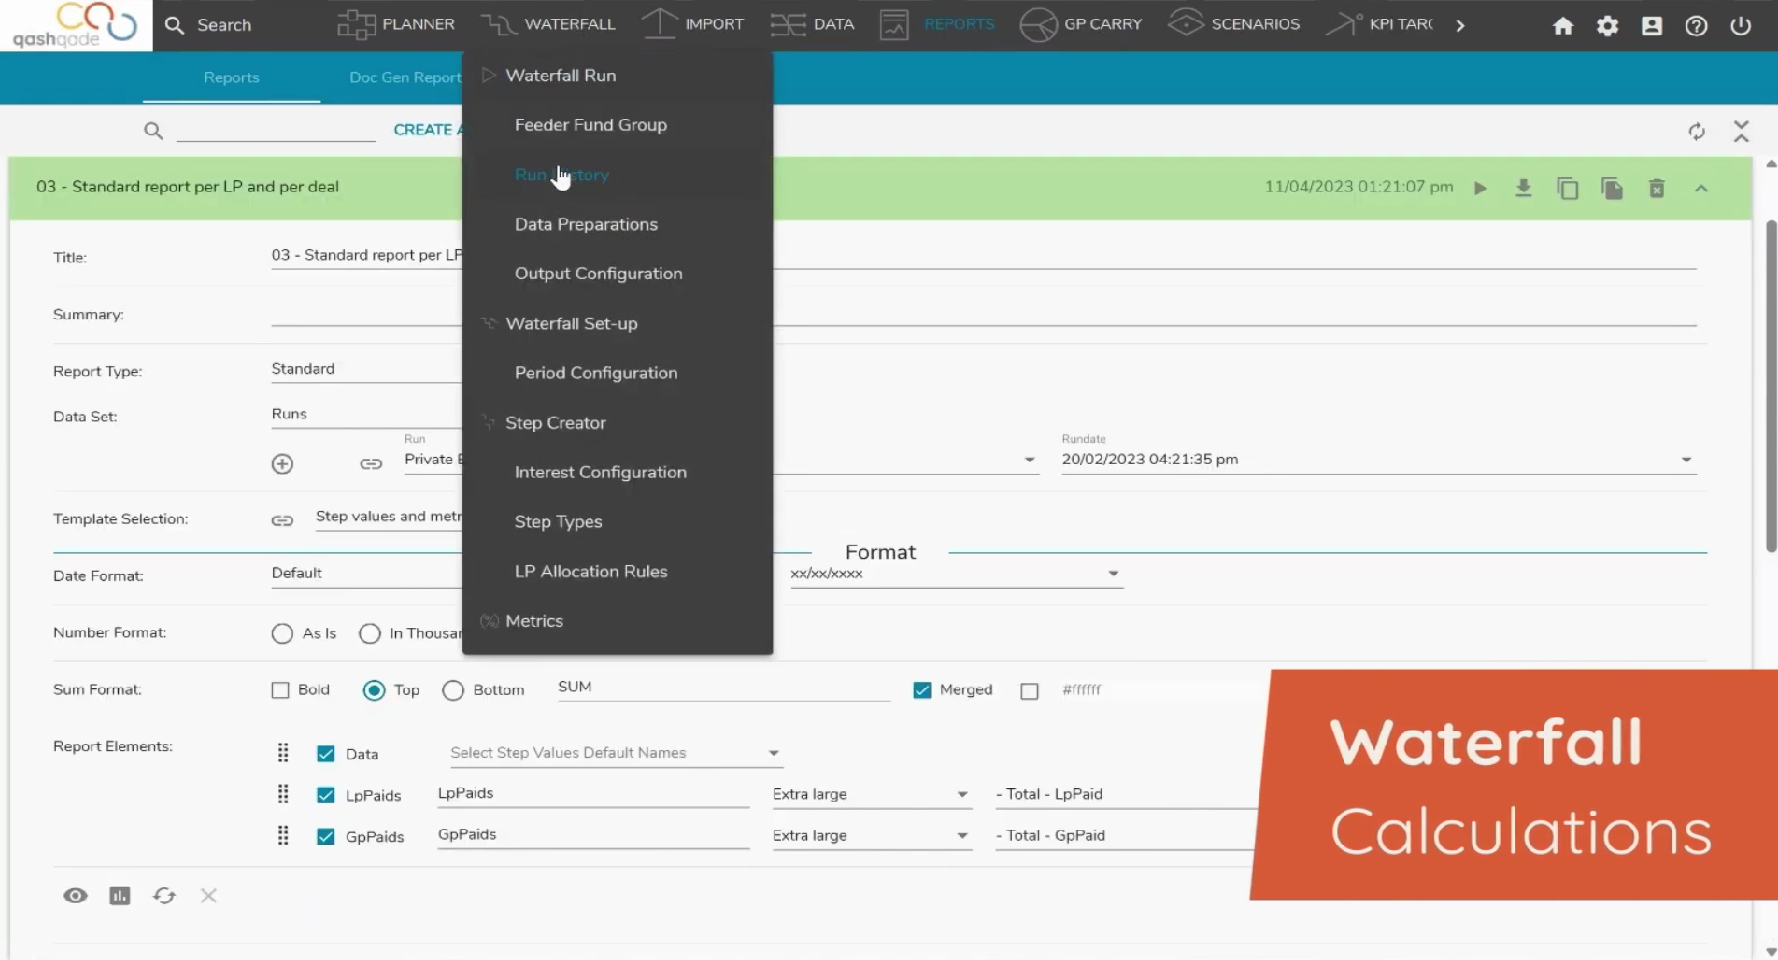Click the duplicate pages icon in report header

coord(1612,188)
